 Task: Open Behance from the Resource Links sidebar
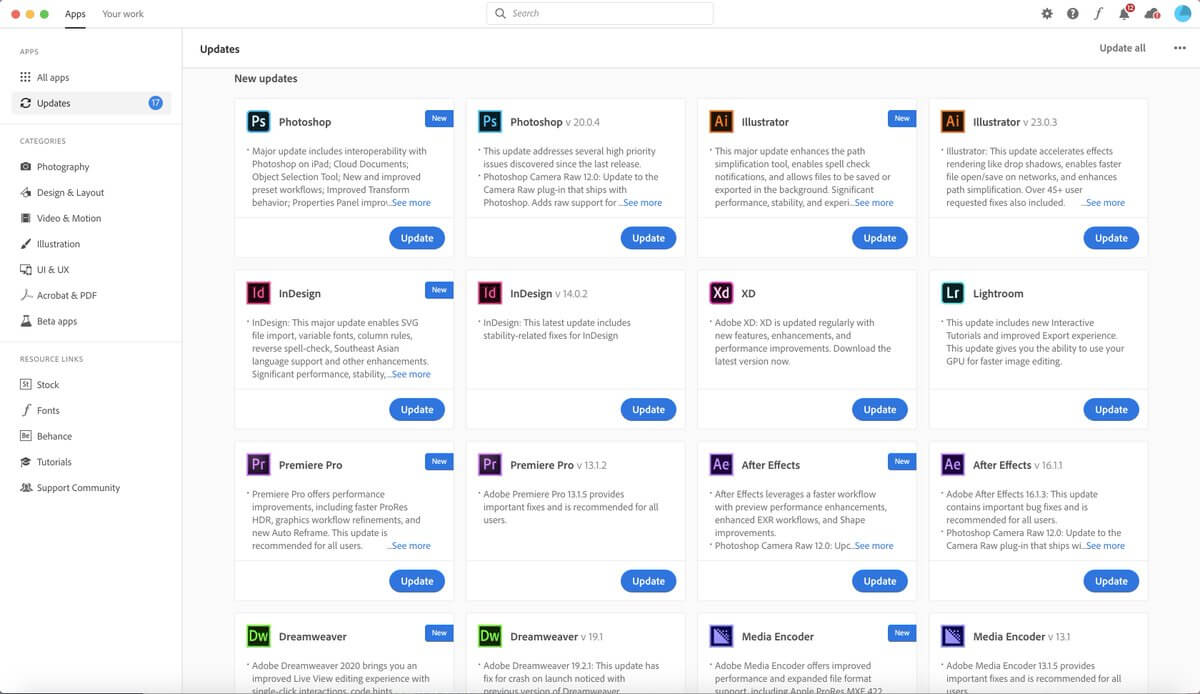[56, 436]
